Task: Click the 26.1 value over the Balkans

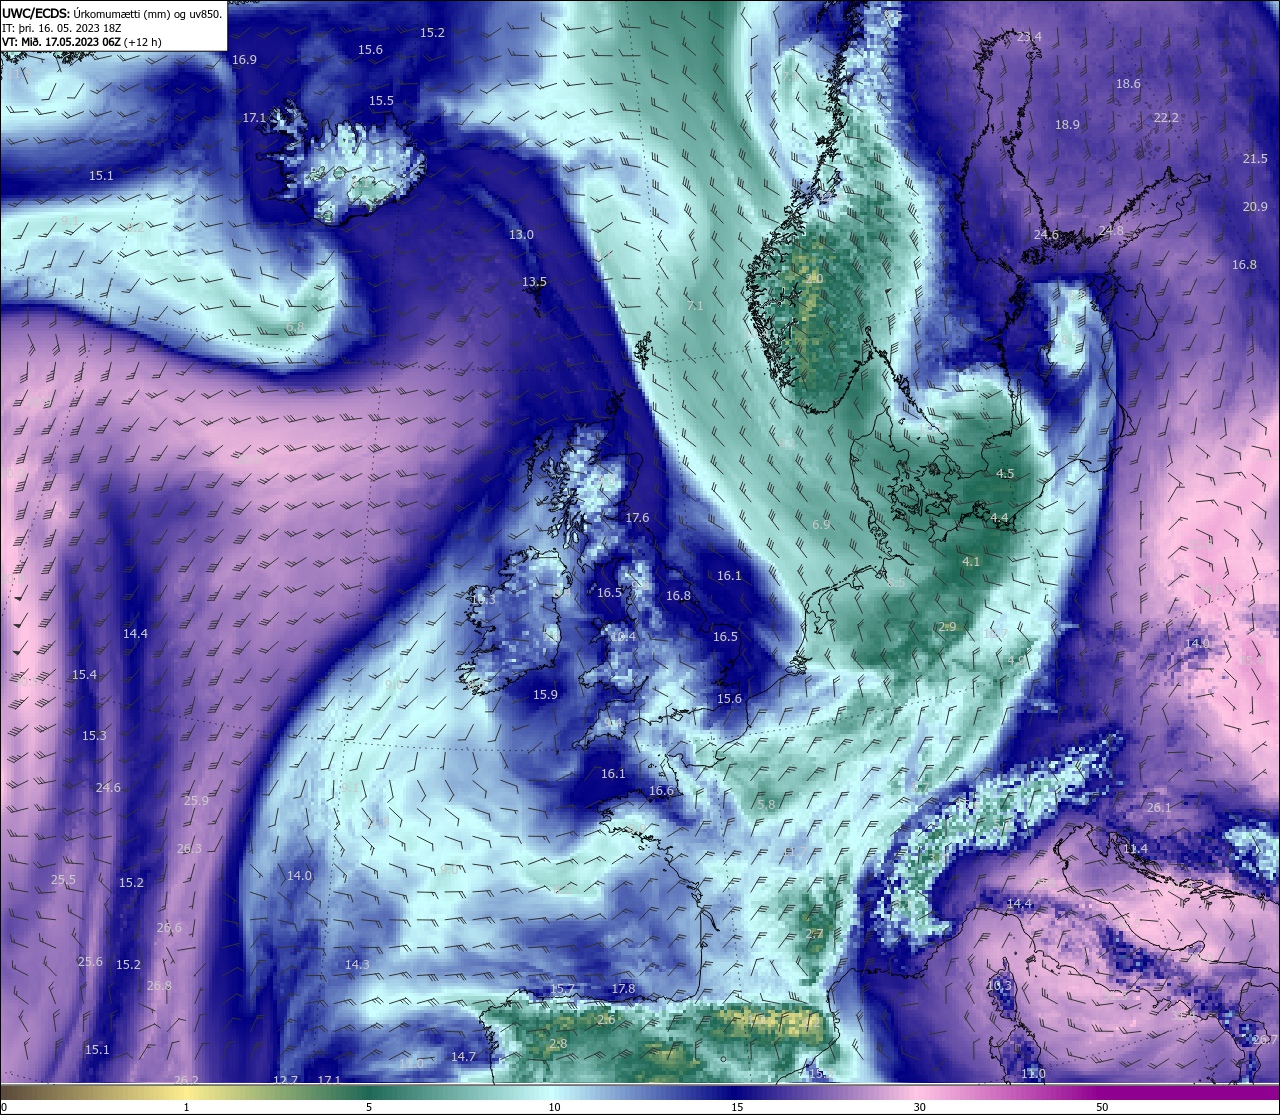Action: (x=1158, y=808)
